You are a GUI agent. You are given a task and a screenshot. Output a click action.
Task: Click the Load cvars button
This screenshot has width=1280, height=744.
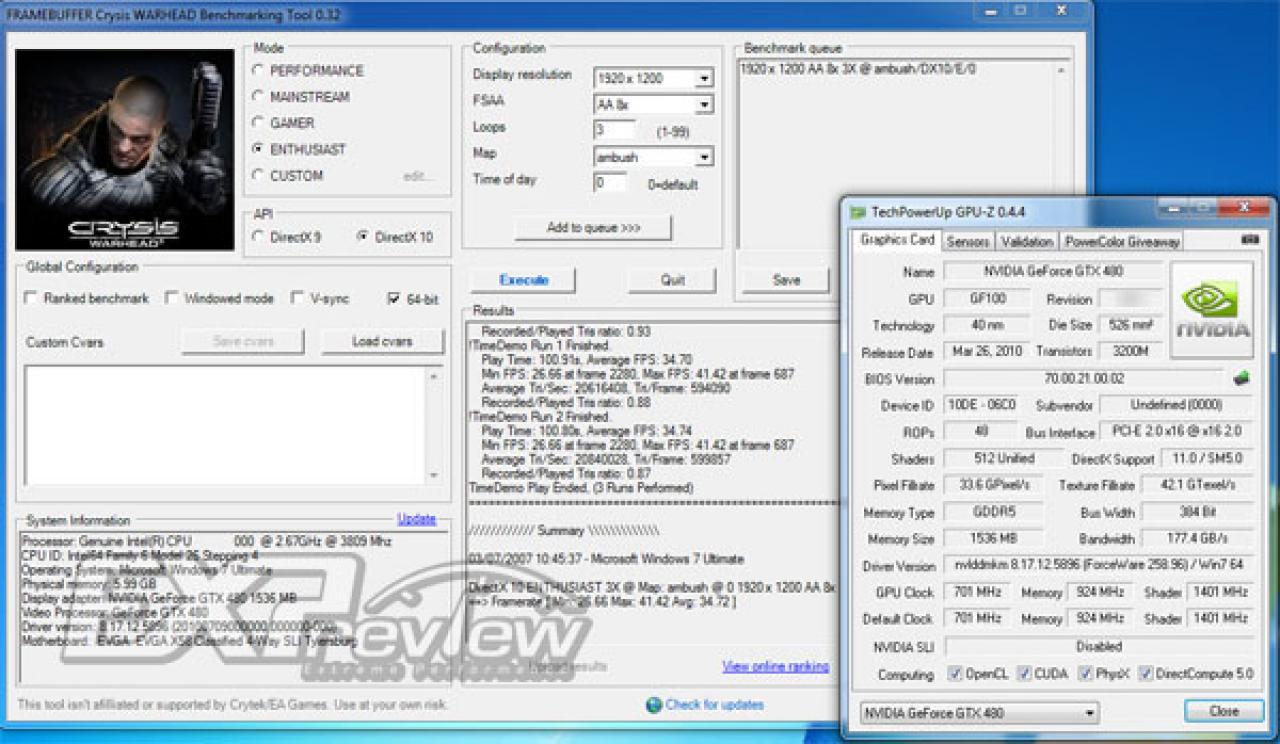click(382, 341)
